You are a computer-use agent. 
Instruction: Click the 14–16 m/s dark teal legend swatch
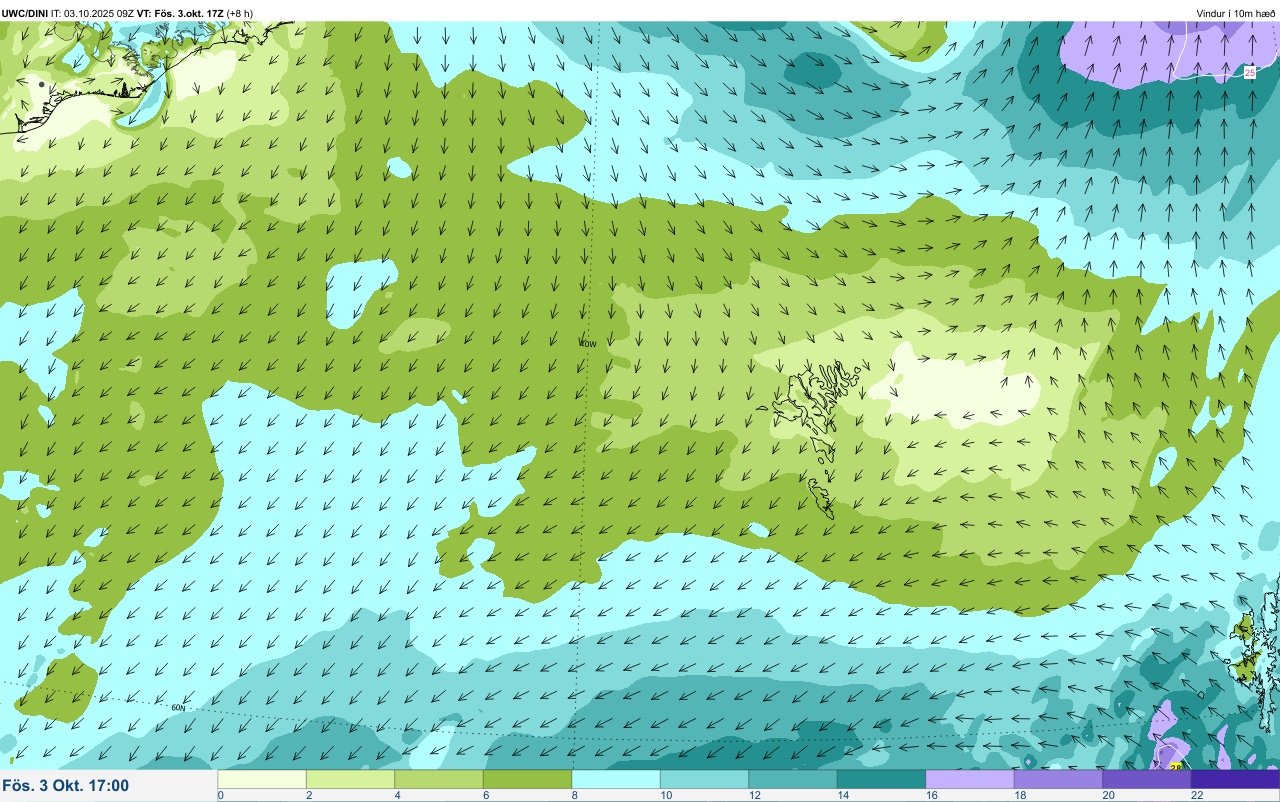point(881,779)
